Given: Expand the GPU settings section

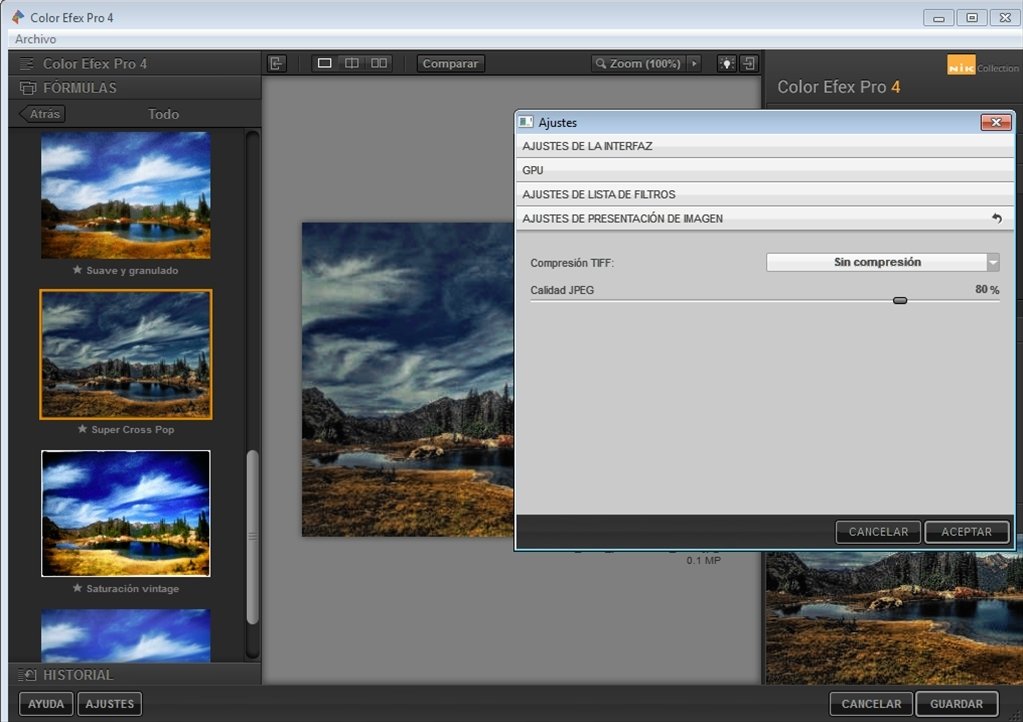Looking at the screenshot, I should pos(765,170).
